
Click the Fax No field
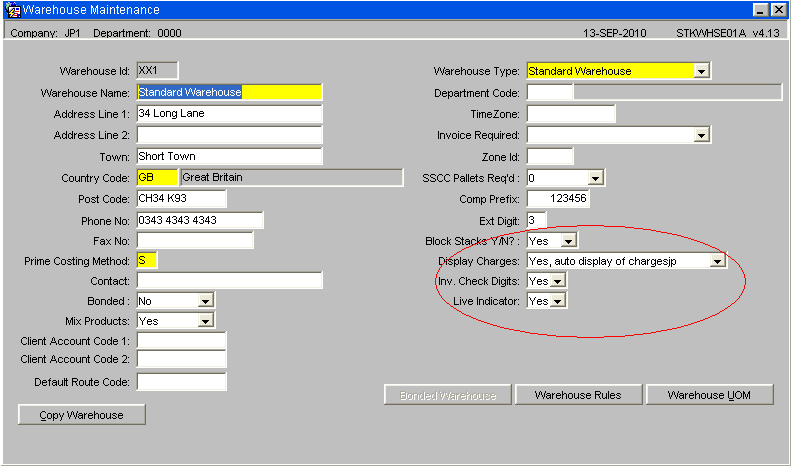pos(195,241)
